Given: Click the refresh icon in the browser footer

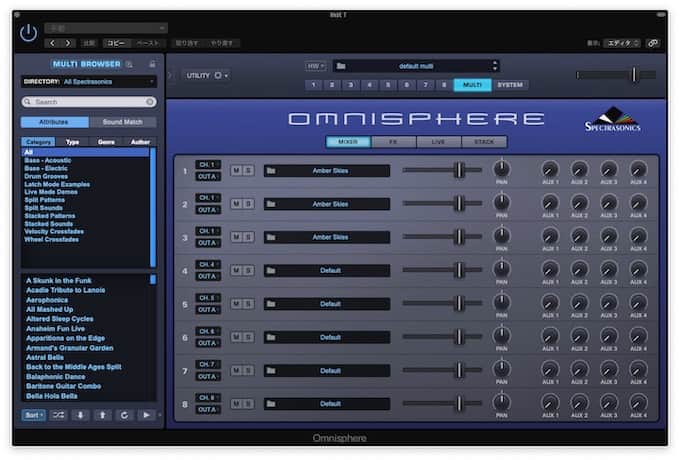Looking at the screenshot, I should 124,415.
